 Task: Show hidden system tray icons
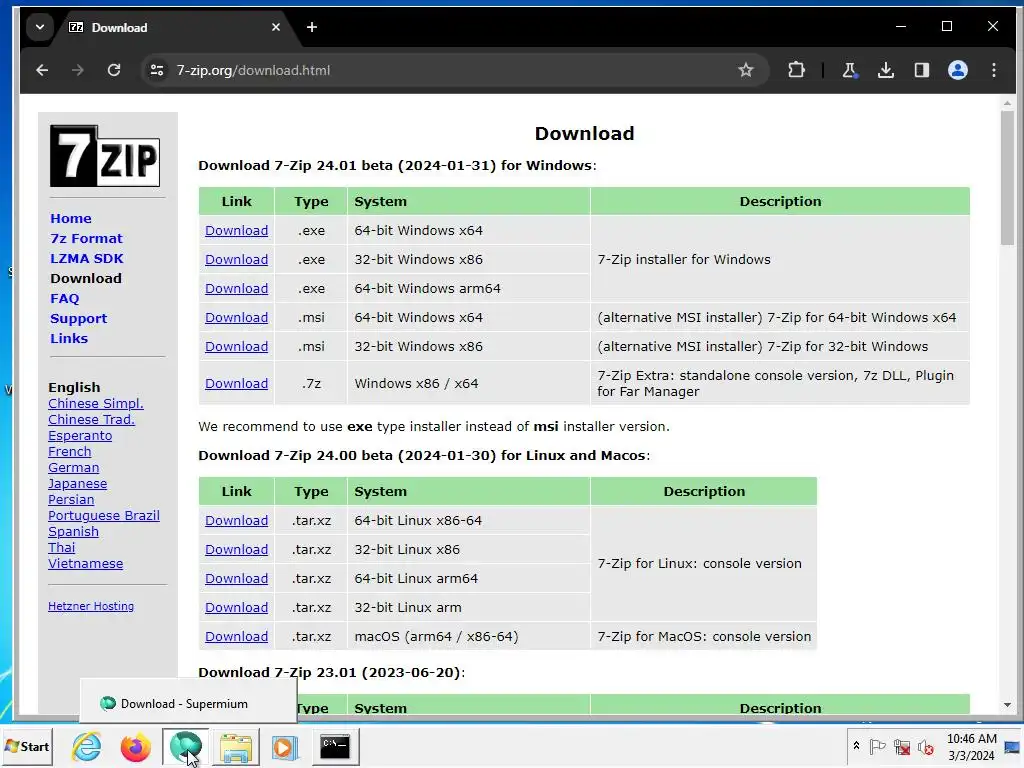pyautogui.click(x=856, y=746)
